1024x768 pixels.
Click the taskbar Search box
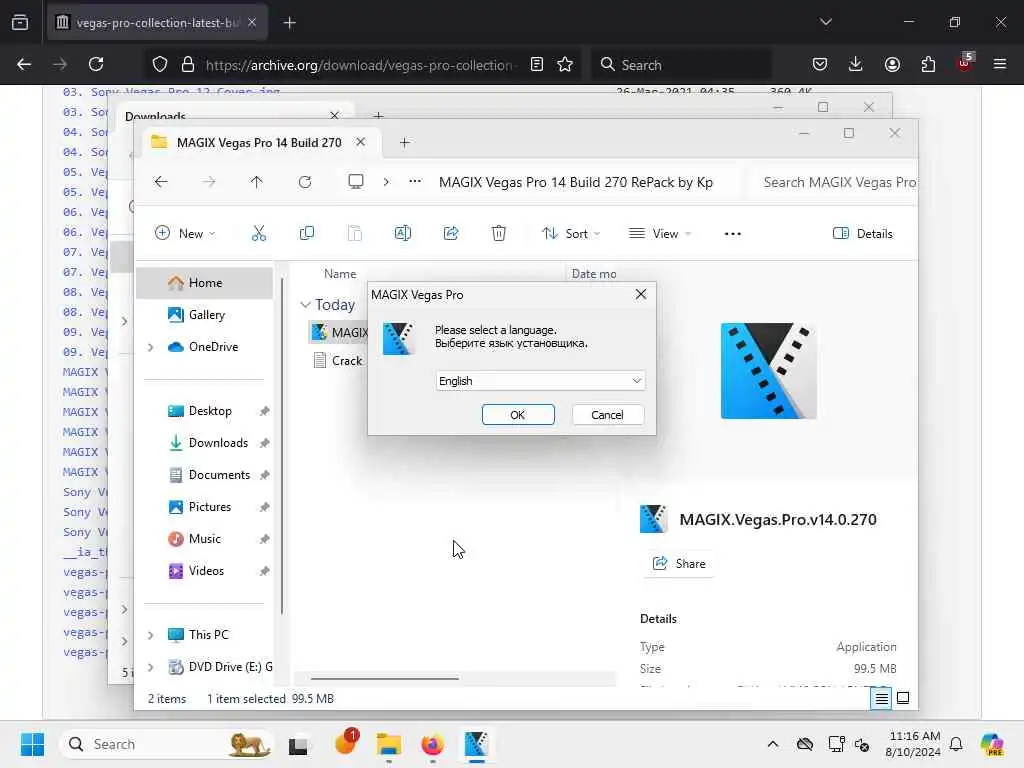(x=167, y=744)
